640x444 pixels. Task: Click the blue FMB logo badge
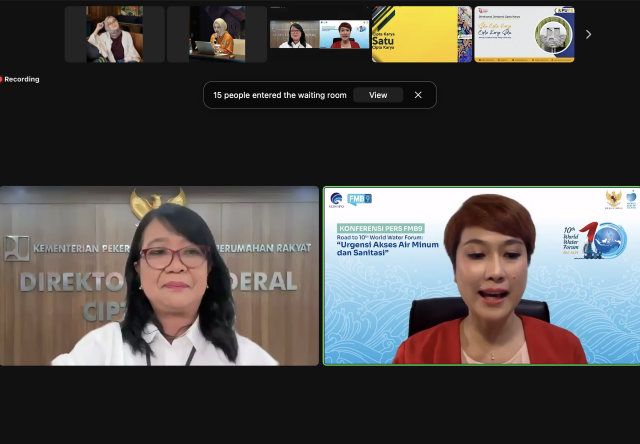point(358,200)
